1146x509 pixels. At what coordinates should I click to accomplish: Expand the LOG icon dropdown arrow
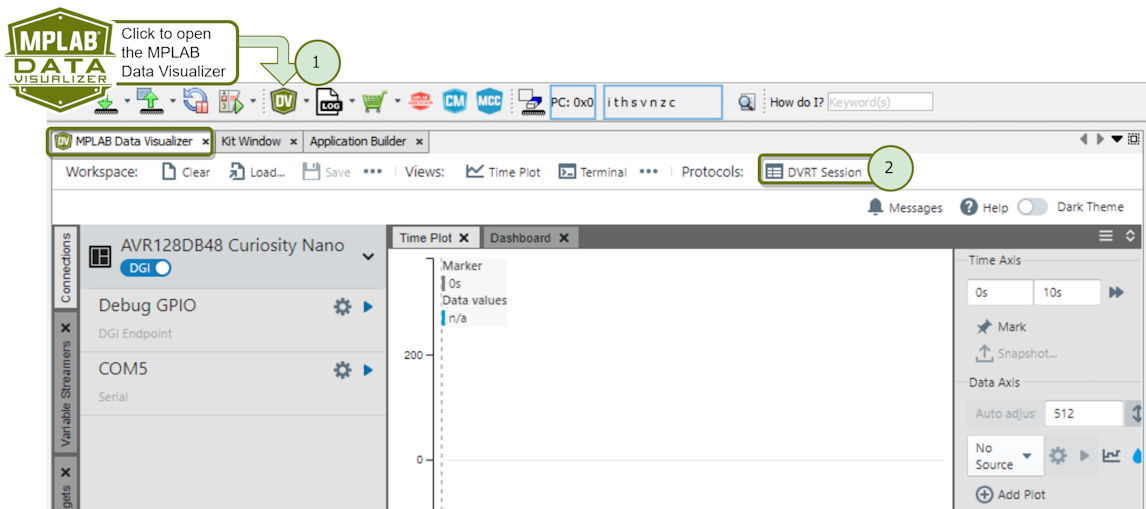352,101
